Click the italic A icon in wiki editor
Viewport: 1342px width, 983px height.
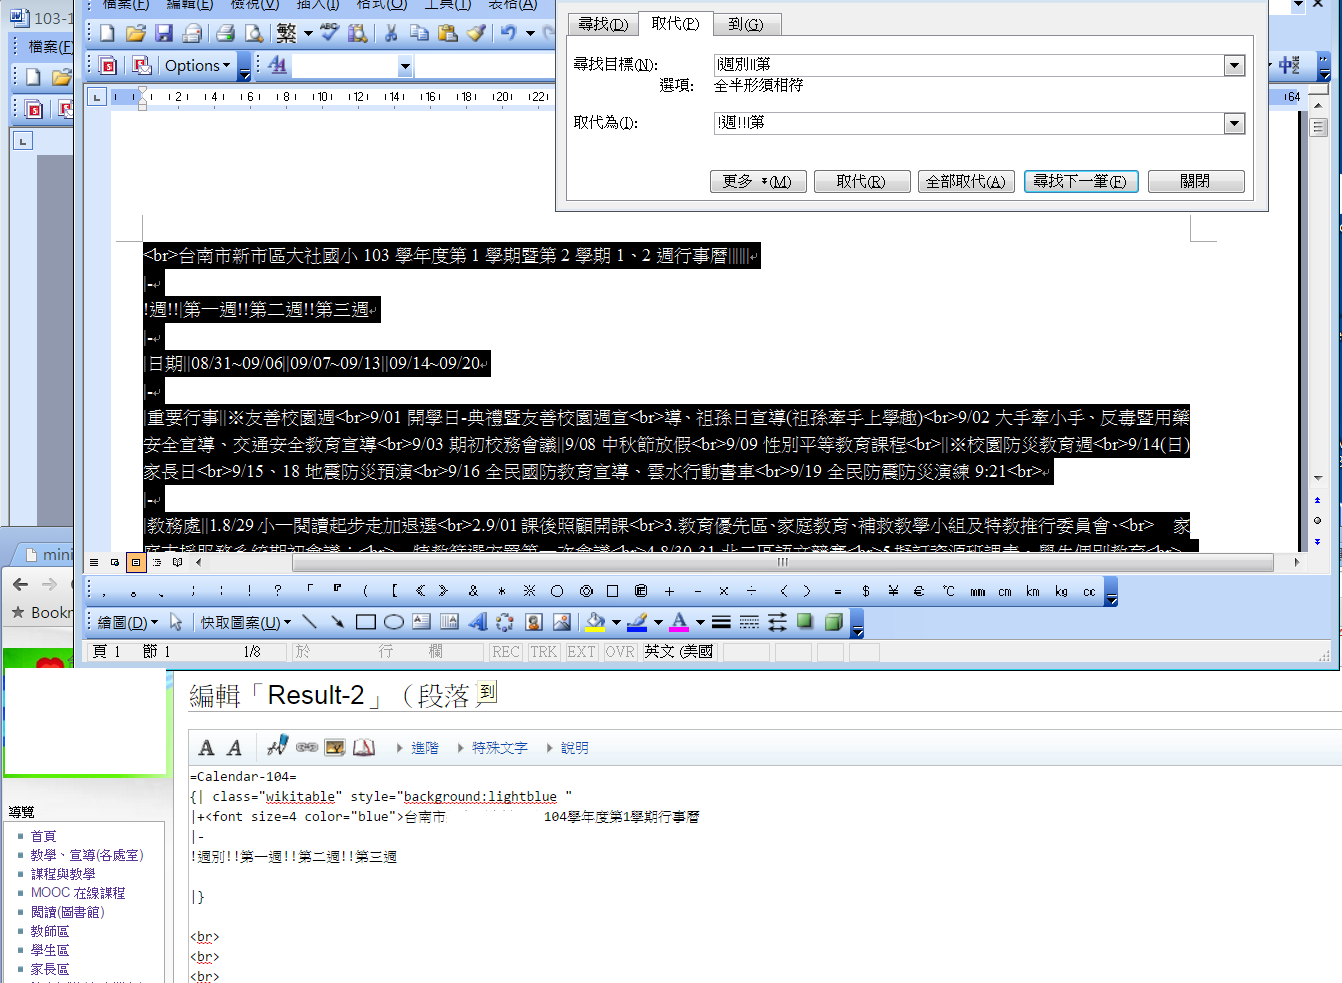tap(234, 747)
